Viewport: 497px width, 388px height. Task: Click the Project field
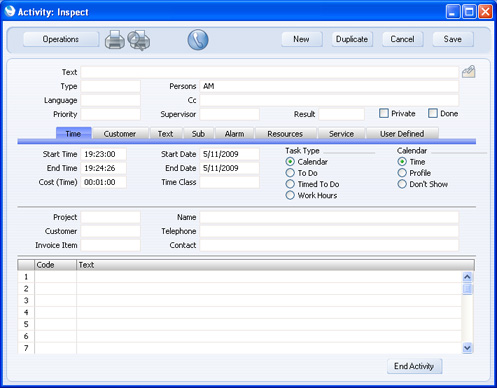pyautogui.click(x=110, y=217)
